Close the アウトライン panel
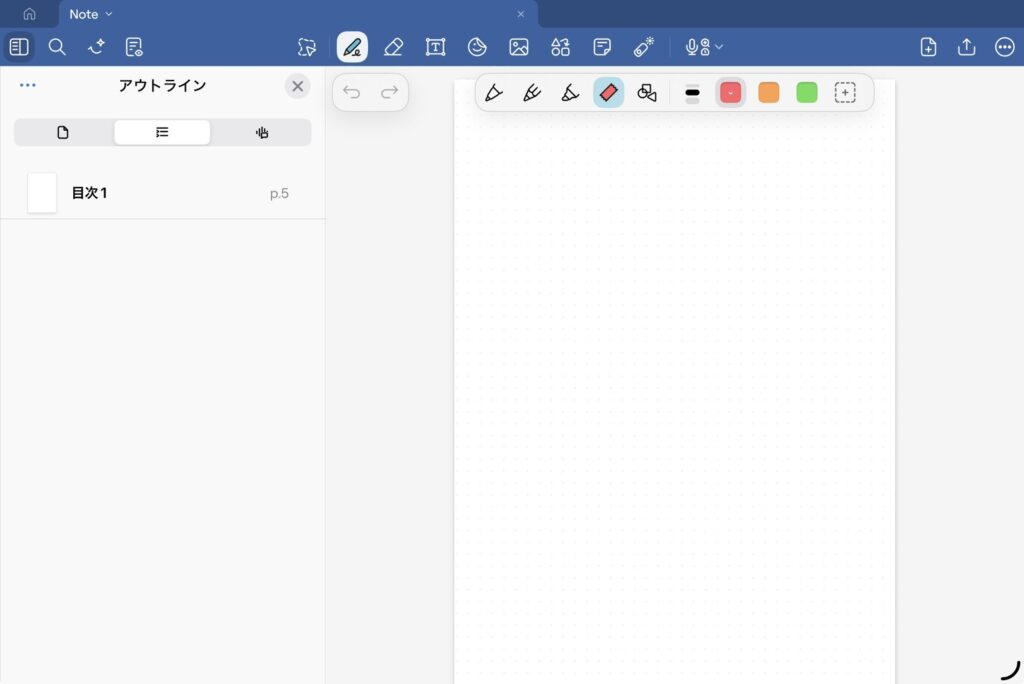The image size is (1024, 684). tap(297, 86)
